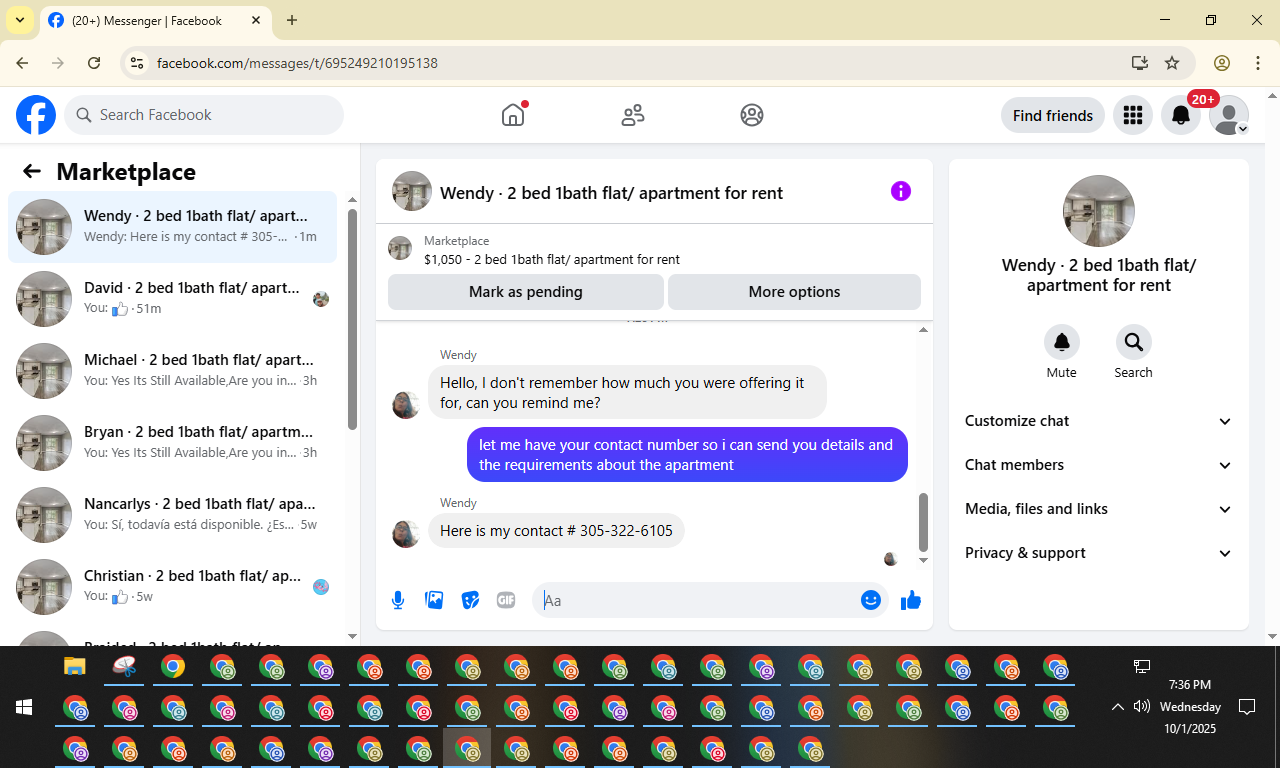1280x768 pixels.
Task: Open the Bryan conversation
Action: (x=172, y=443)
